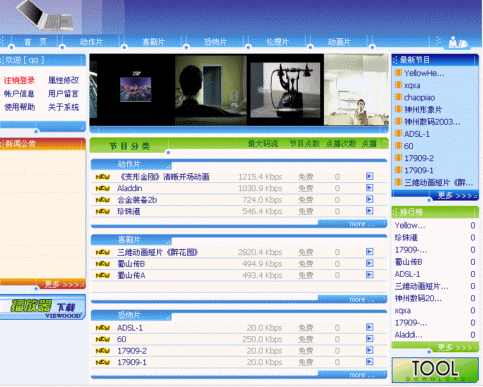This screenshot has width=483, height=387.
Task: Click the play icon for Aladdin
Action: point(369,188)
